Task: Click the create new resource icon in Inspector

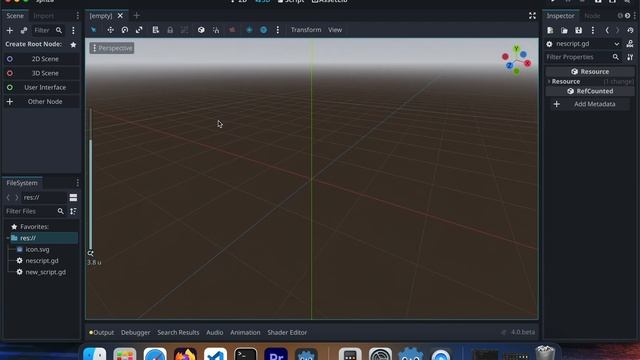Action: click(550, 30)
